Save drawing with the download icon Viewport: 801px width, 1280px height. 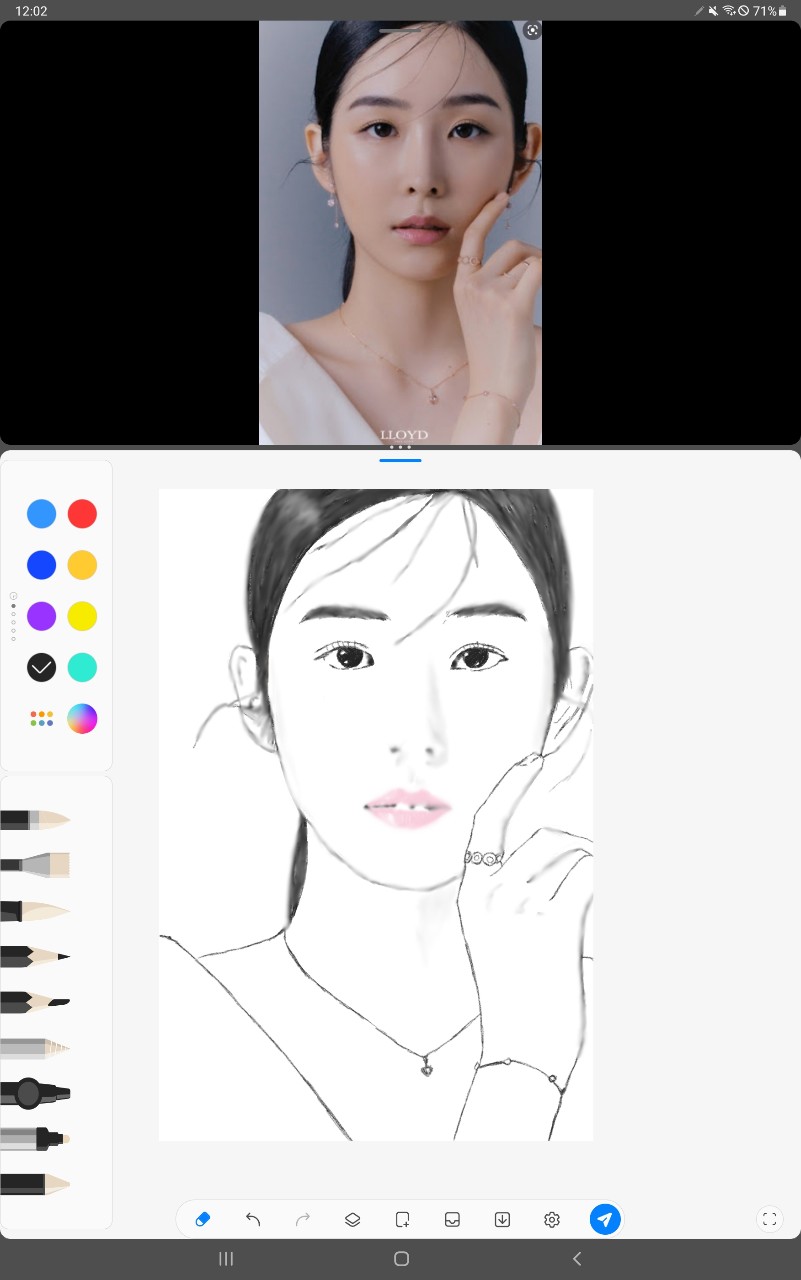click(502, 1220)
